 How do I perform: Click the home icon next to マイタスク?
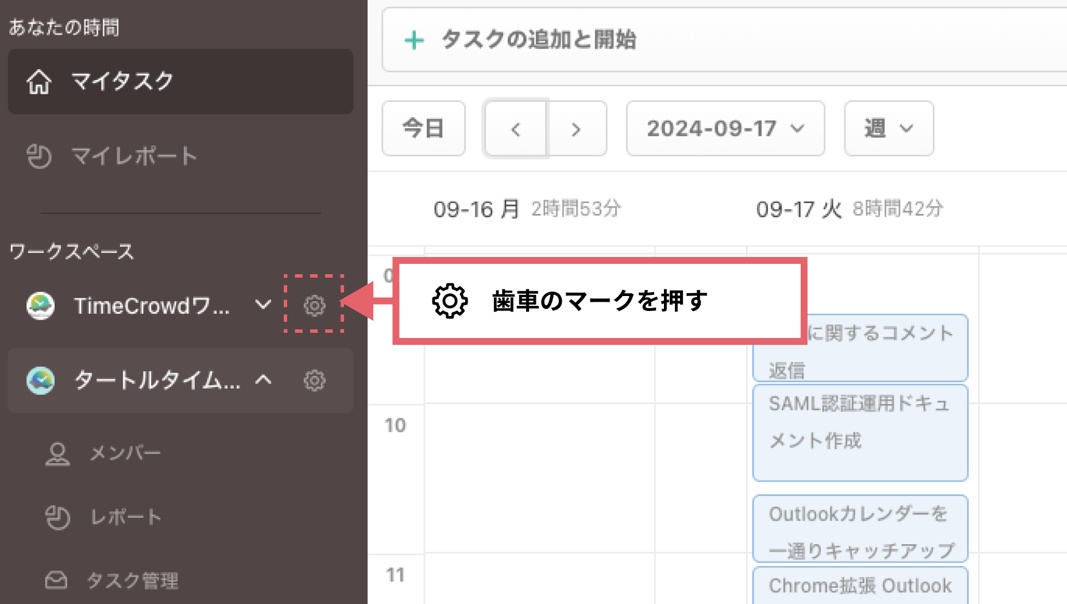pyautogui.click(x=39, y=82)
